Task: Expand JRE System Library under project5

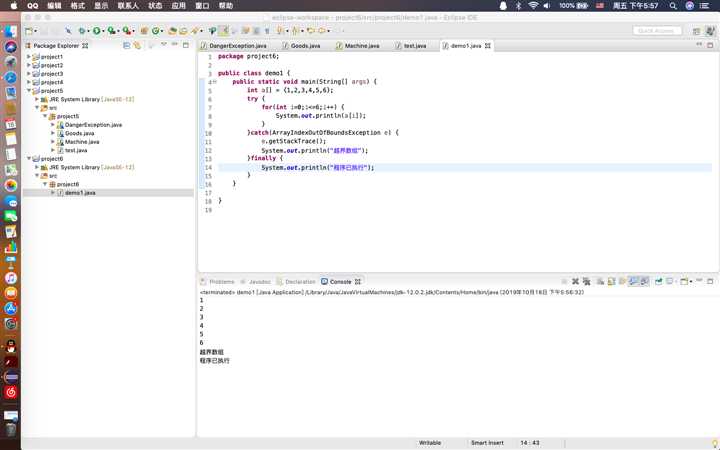Action: pos(37,99)
